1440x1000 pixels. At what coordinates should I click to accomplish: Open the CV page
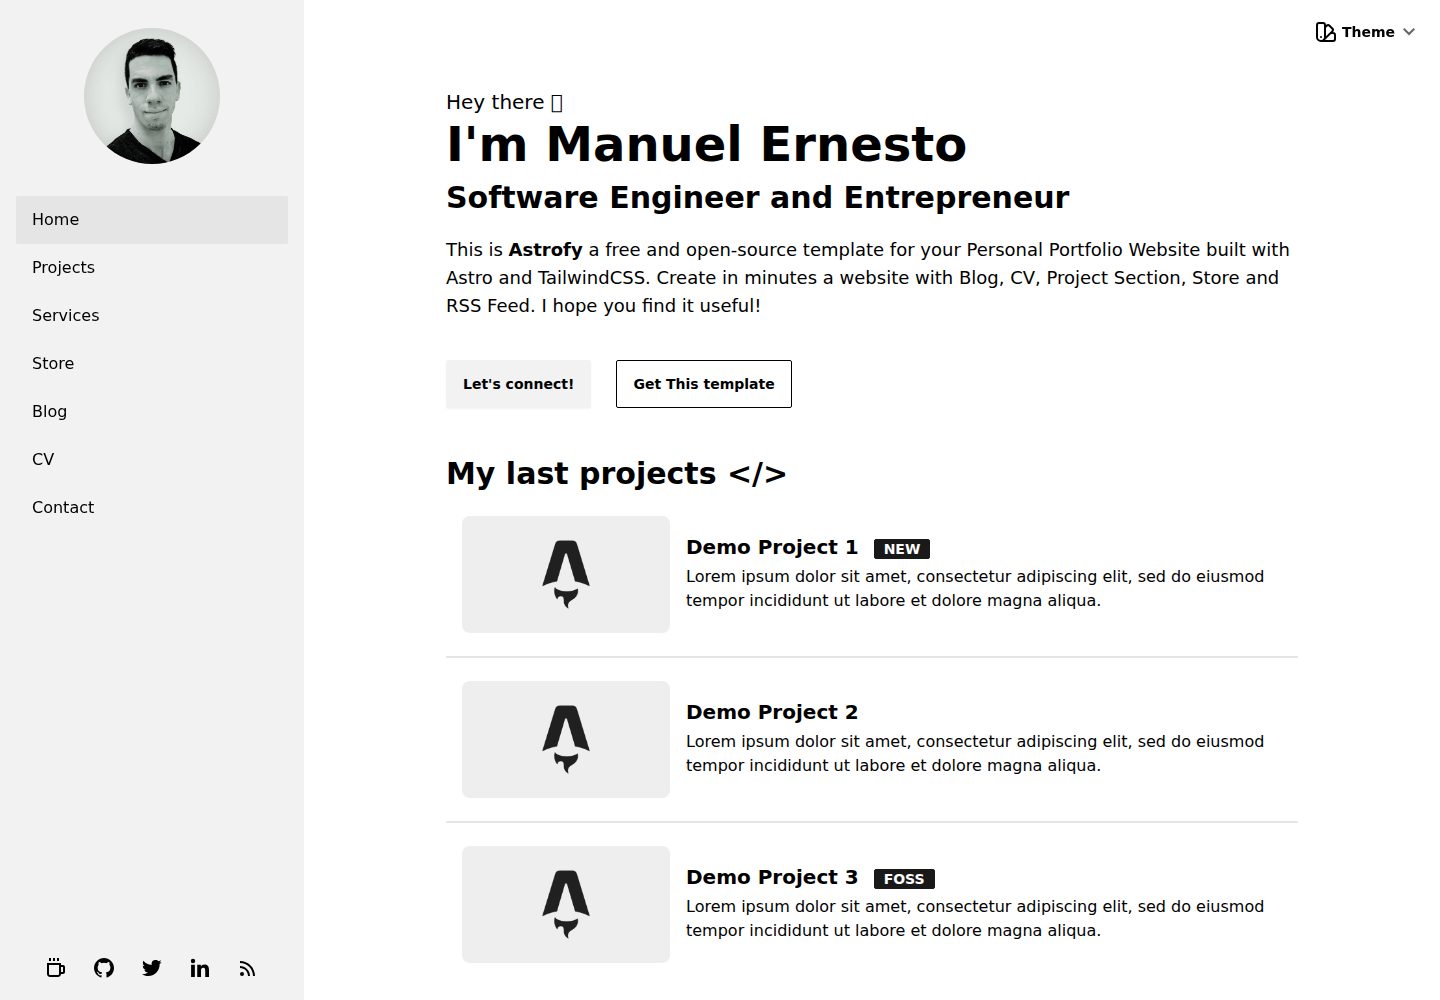tap(152, 460)
